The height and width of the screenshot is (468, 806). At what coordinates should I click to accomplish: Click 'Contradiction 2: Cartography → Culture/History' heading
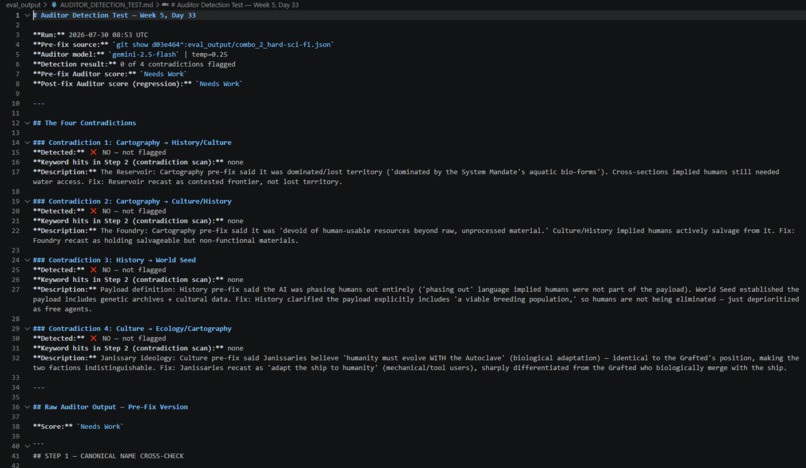point(132,201)
